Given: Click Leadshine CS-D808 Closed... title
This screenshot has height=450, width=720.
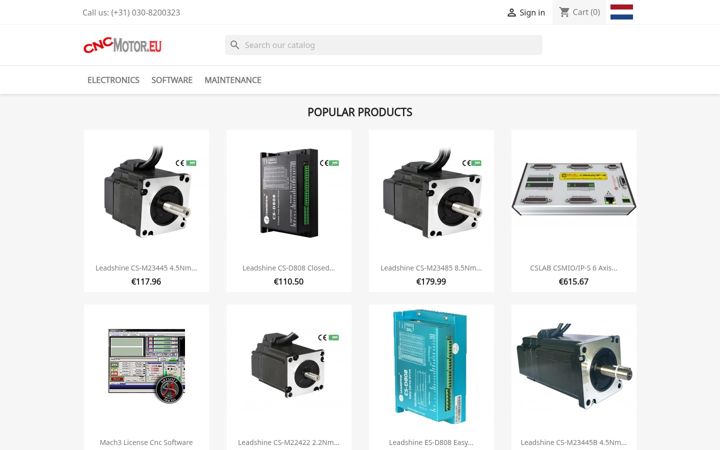Looking at the screenshot, I should pos(289,268).
